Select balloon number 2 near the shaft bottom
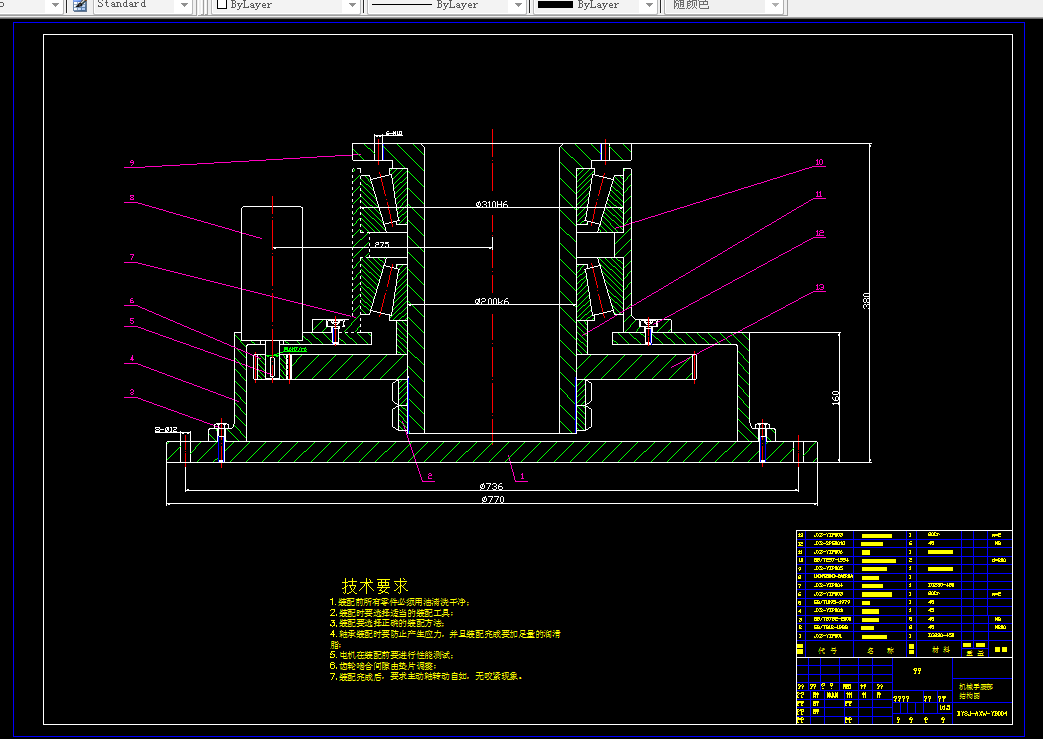 430,476
